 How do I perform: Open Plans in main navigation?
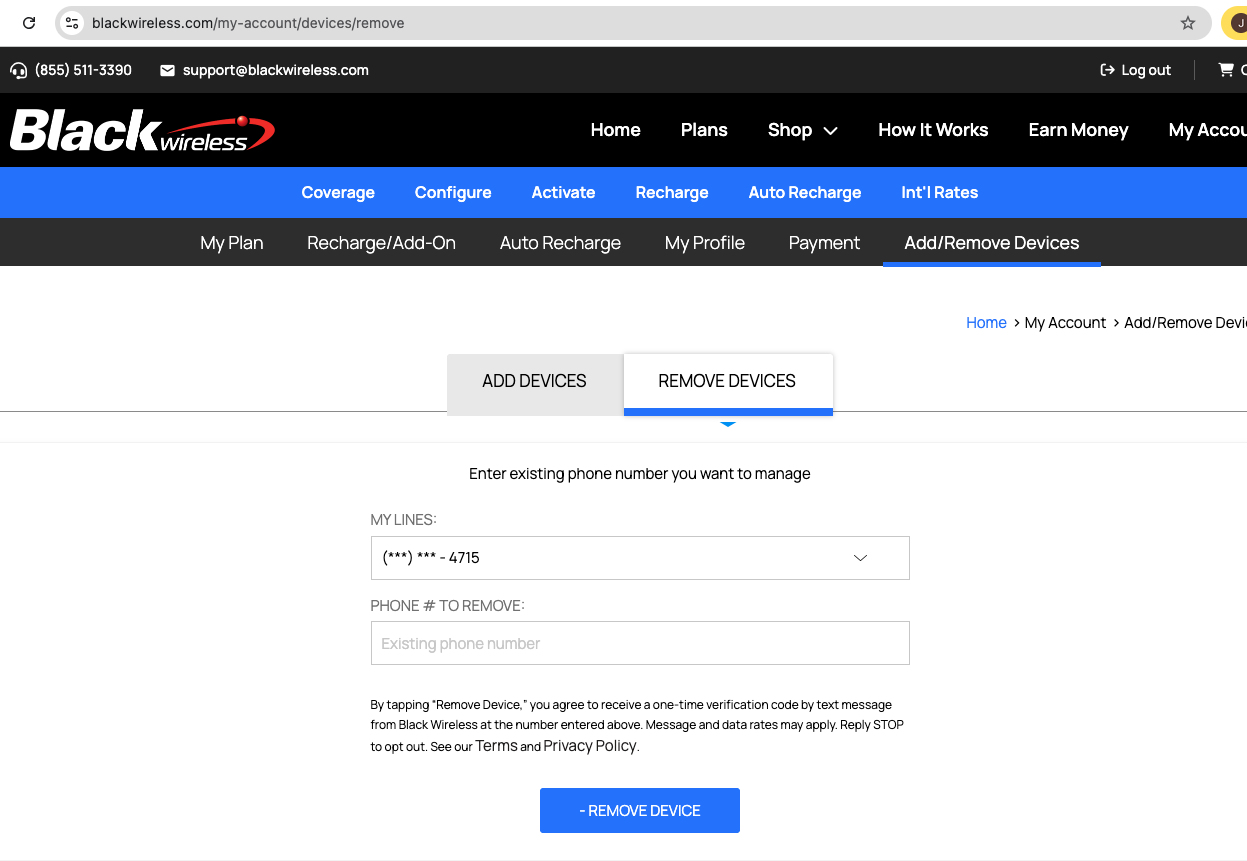[x=704, y=130]
